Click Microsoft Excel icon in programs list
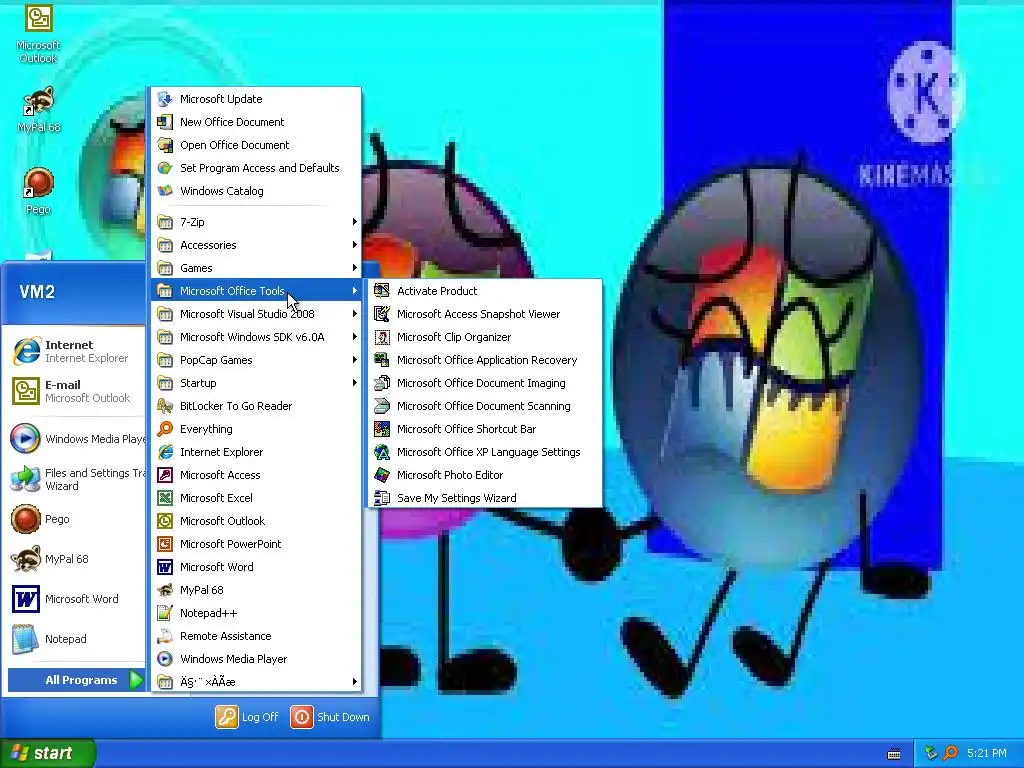Image resolution: width=1024 pixels, height=768 pixels. tap(165, 498)
